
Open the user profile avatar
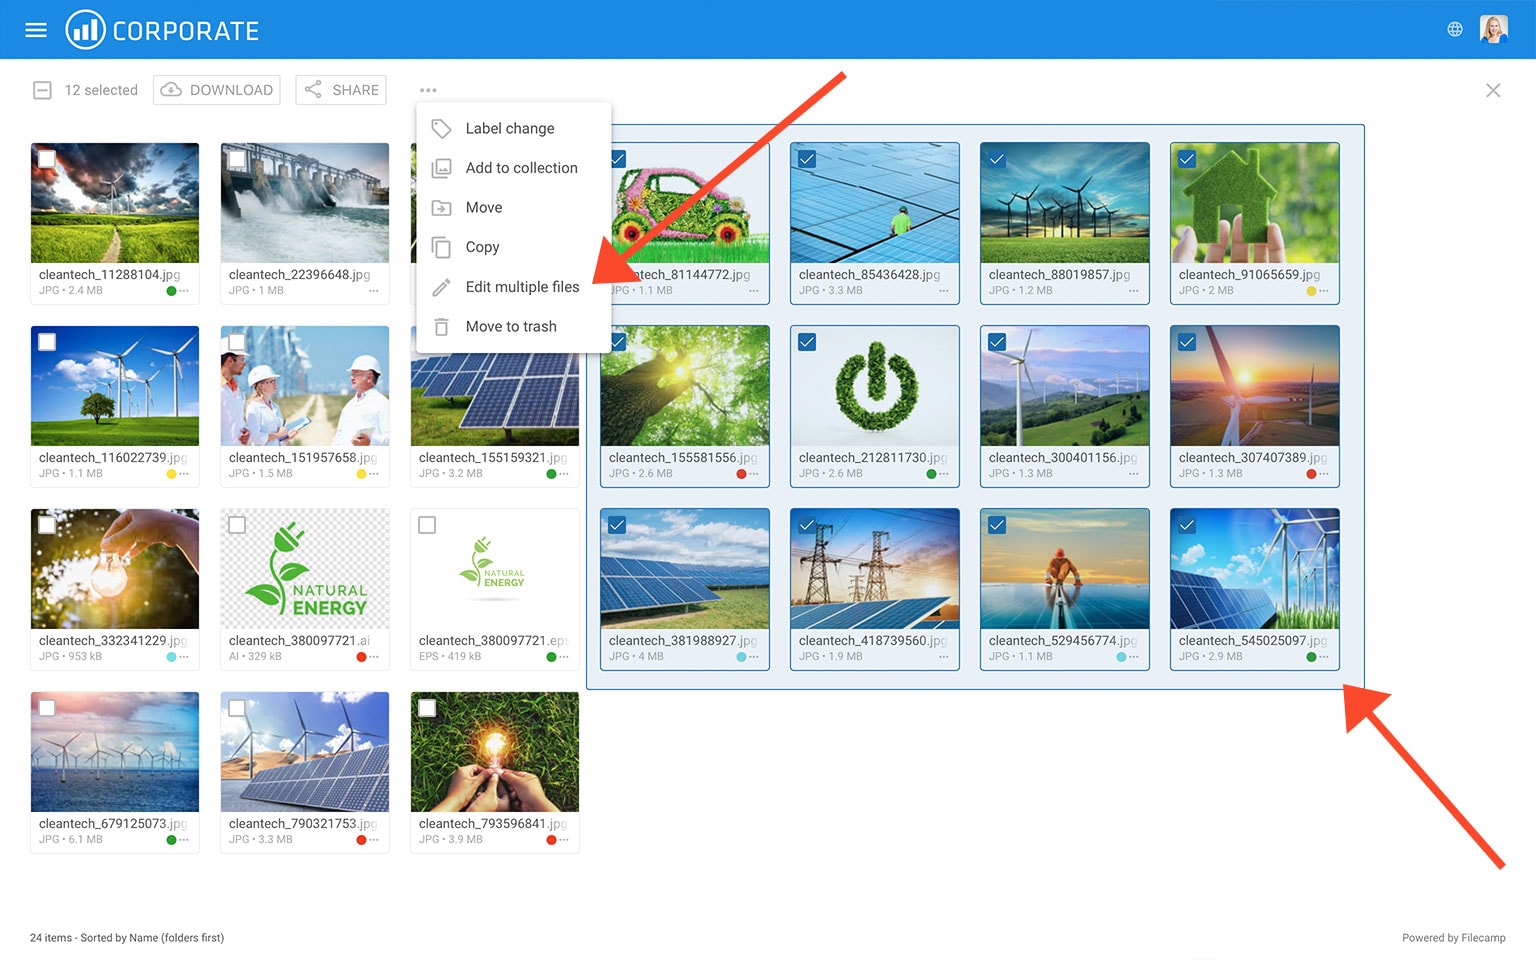coord(1493,30)
